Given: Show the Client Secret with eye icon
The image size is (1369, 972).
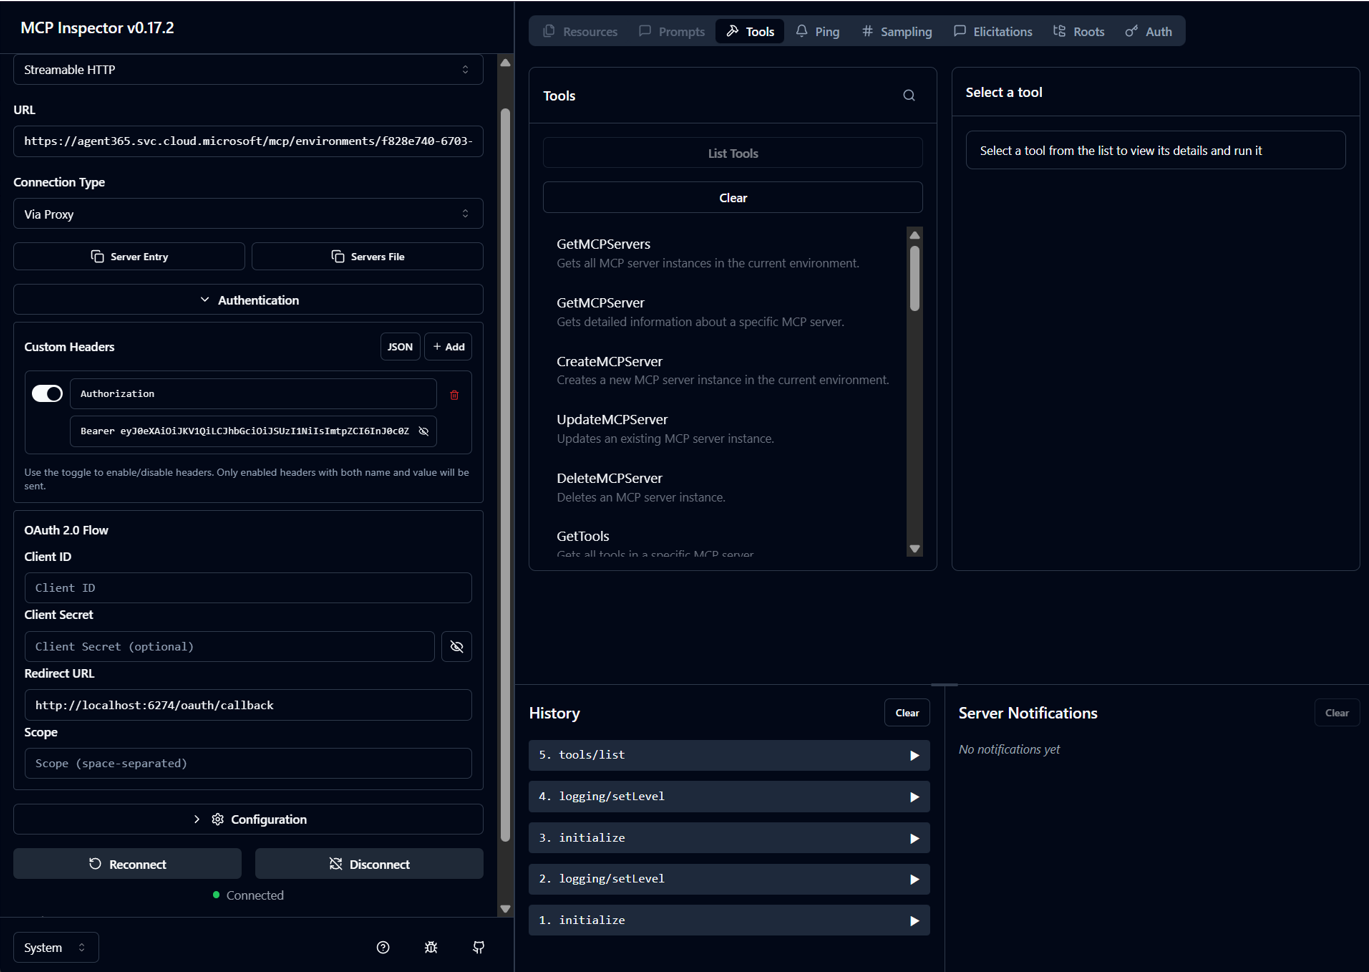Looking at the screenshot, I should 457,647.
